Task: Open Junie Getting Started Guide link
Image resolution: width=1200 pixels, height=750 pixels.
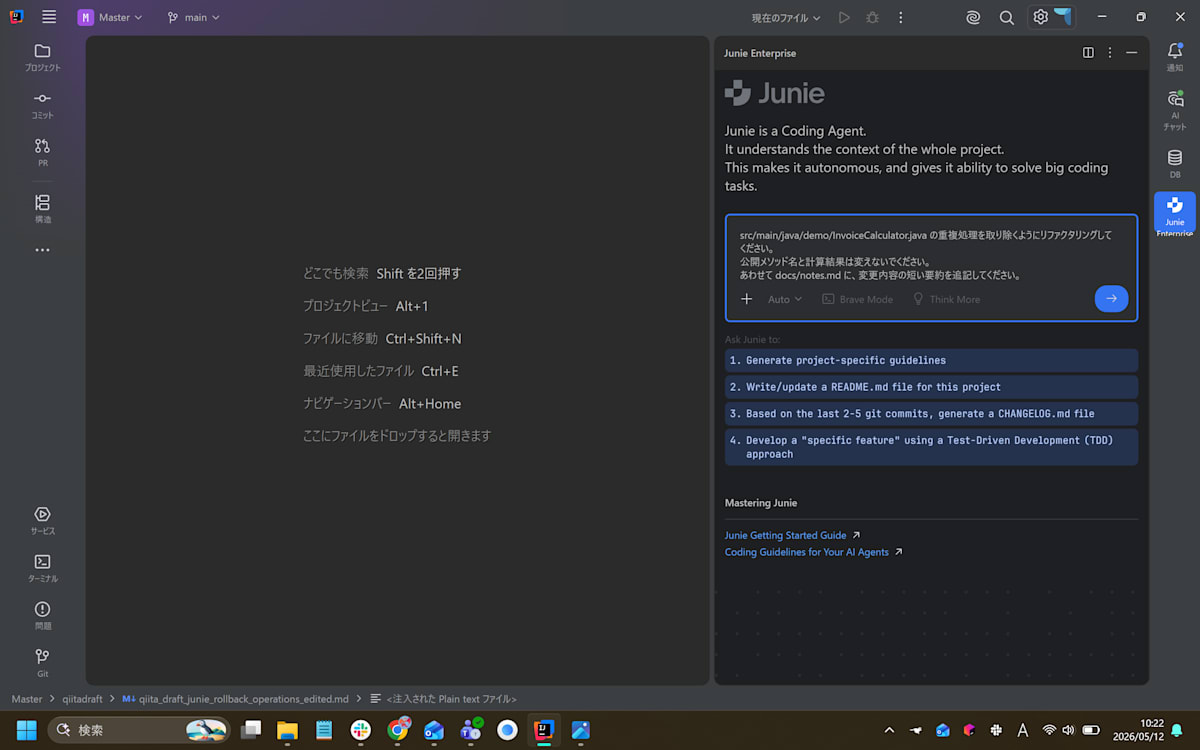Action: pos(786,535)
